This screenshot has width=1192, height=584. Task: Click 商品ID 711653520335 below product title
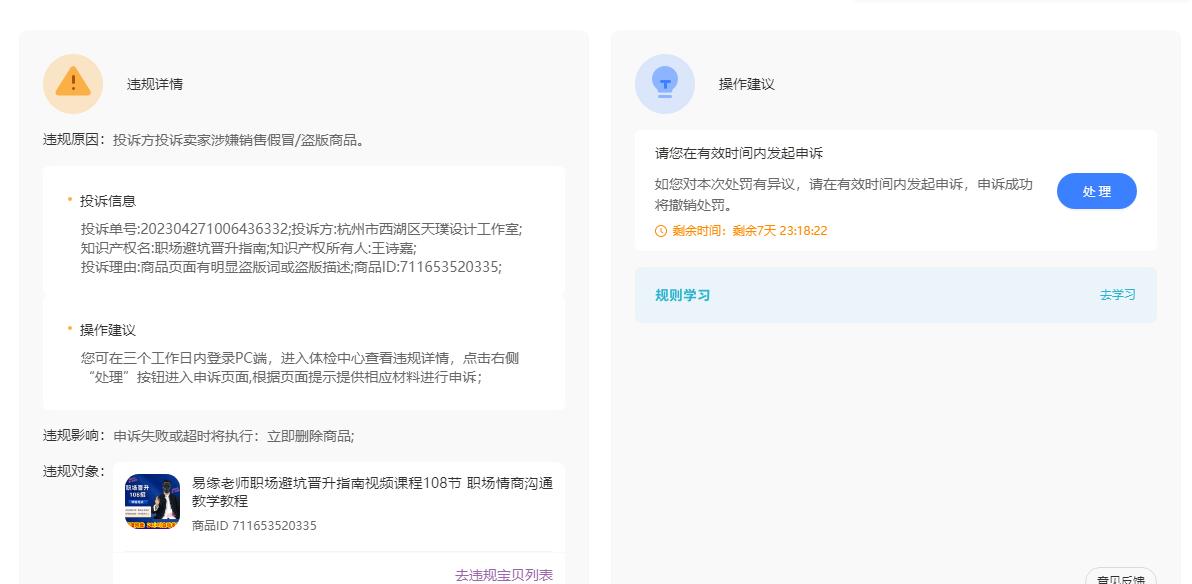pos(254,526)
